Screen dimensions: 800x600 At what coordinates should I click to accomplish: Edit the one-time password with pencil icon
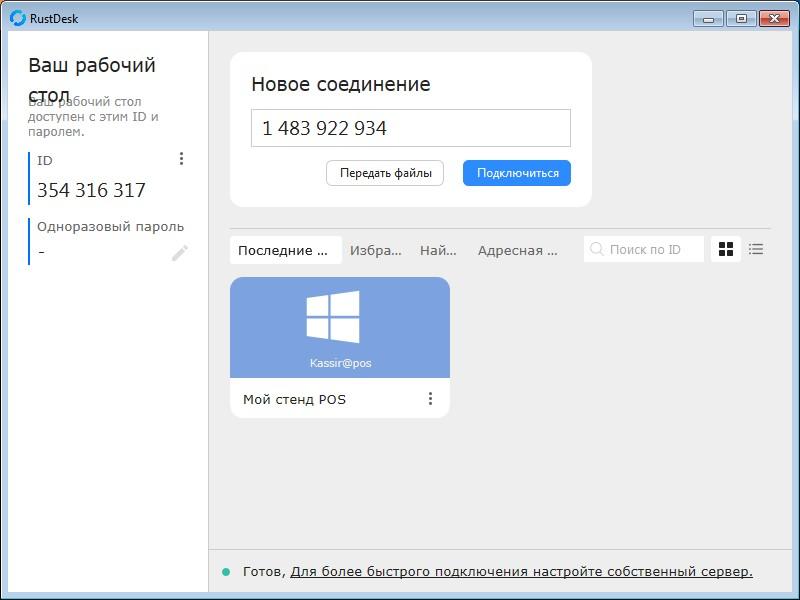(x=180, y=253)
